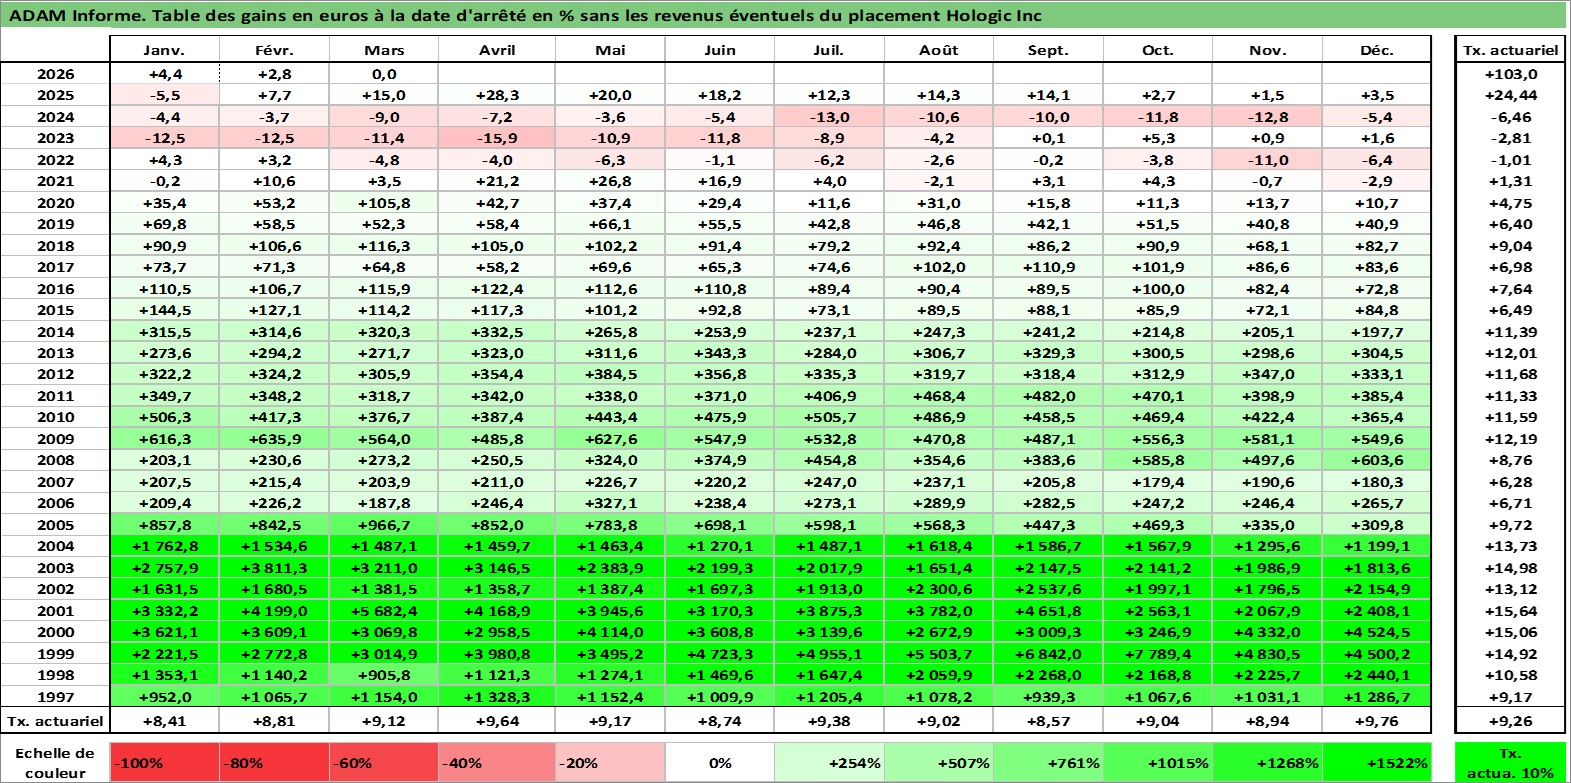Select the 2026 row label

pos(55,74)
